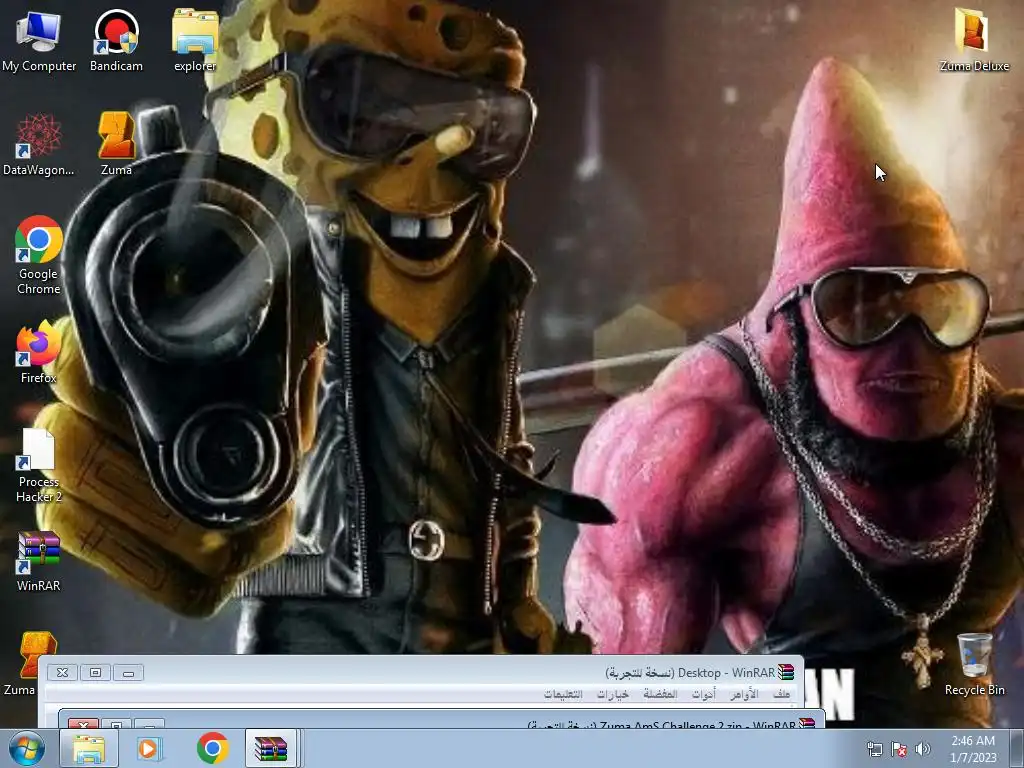The height and width of the screenshot is (768, 1024).
Task: Open the خيارات menu in WinRAR
Action: click(x=613, y=694)
